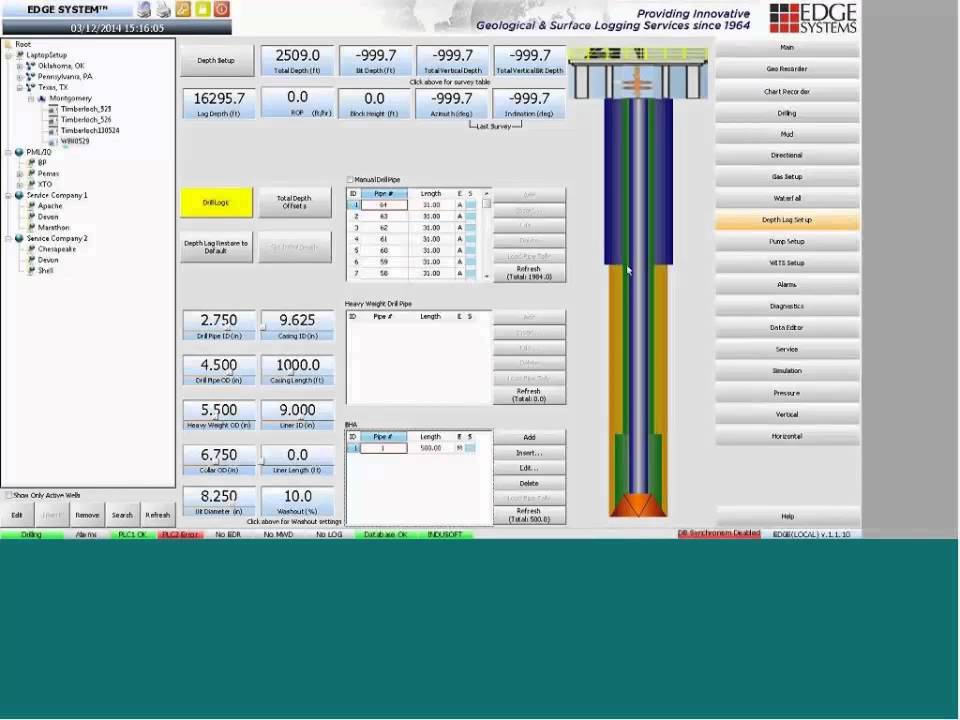Select Chesapeake under Service Company 2
Screen dimensions: 960x720
(x=57, y=249)
